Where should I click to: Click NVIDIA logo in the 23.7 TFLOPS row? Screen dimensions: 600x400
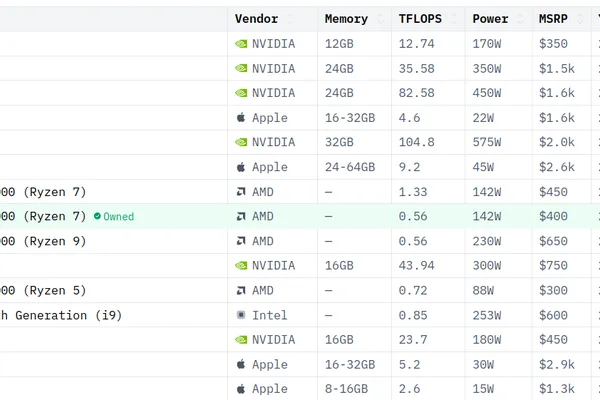(241, 340)
